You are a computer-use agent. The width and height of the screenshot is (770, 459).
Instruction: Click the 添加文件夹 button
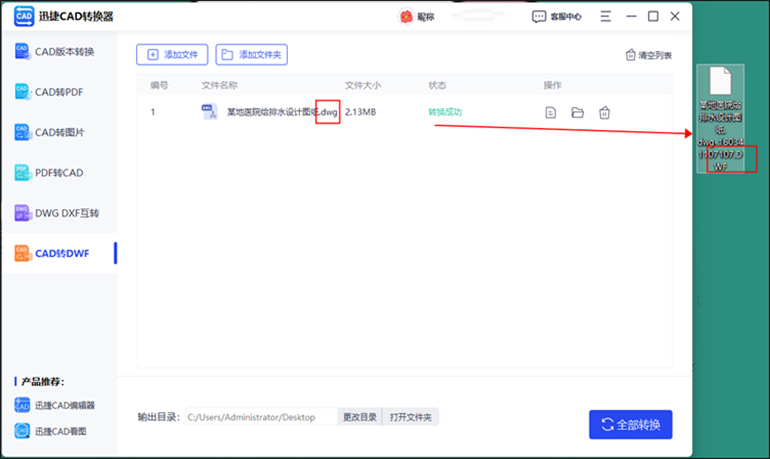[251, 54]
